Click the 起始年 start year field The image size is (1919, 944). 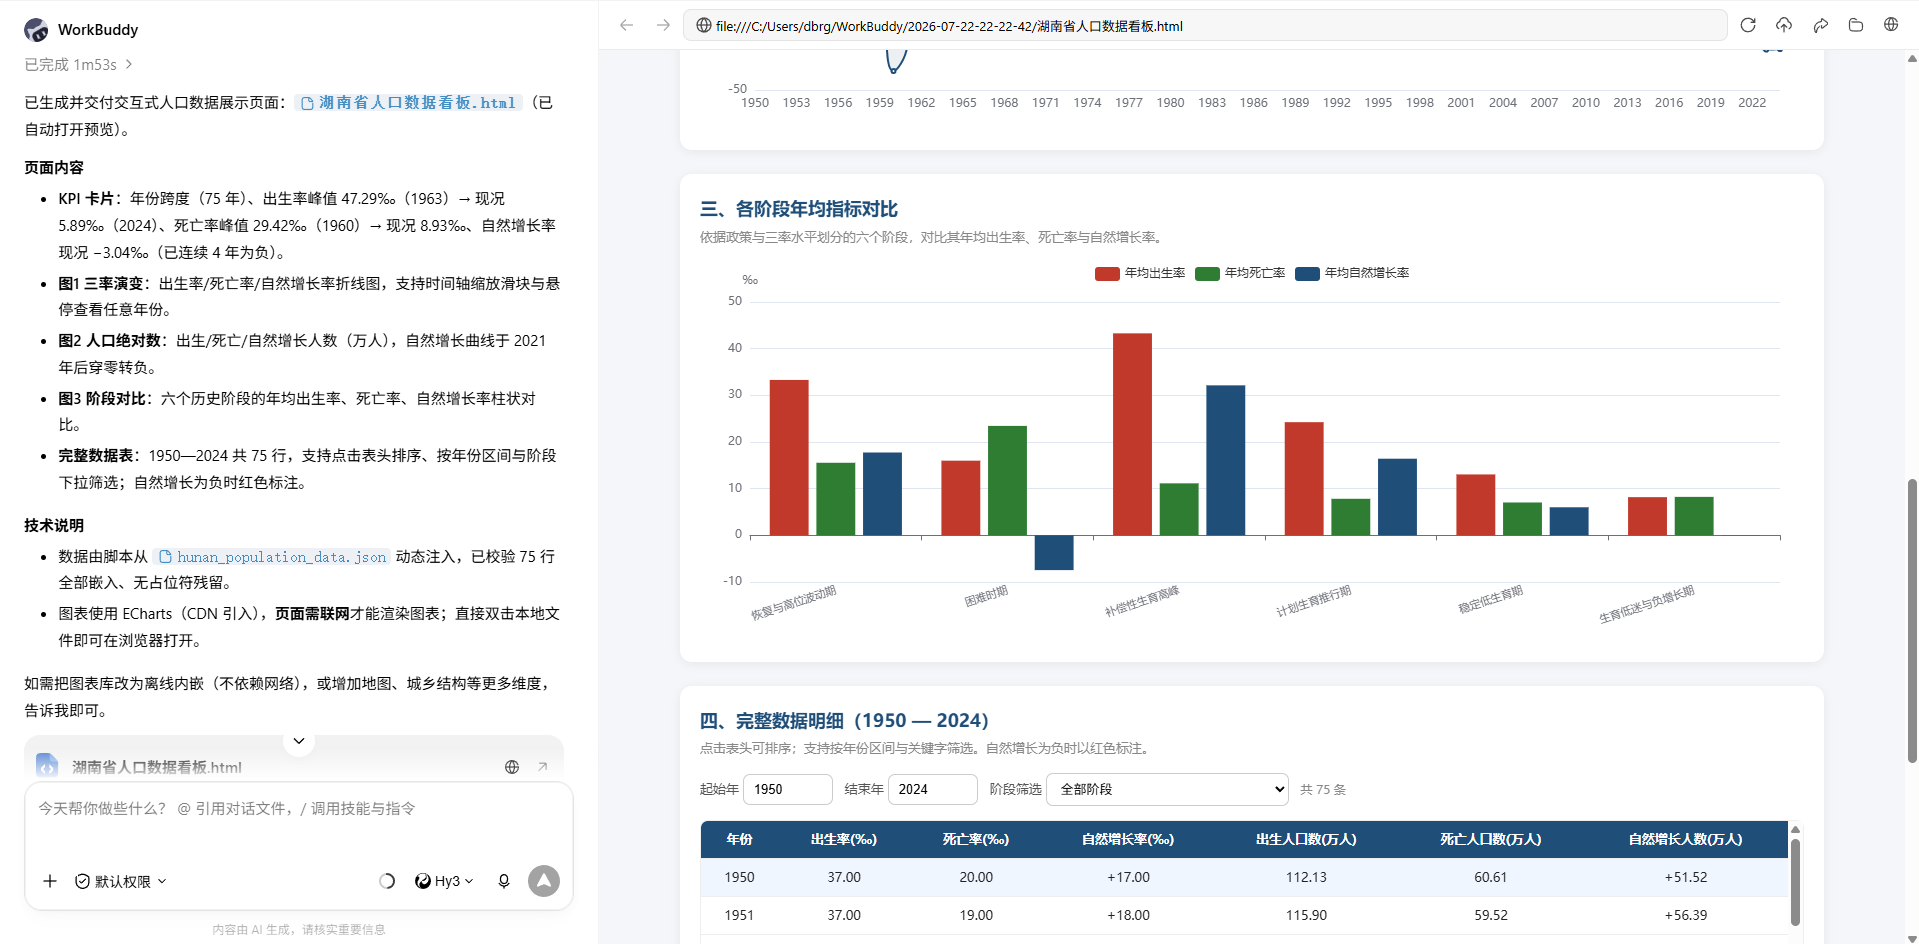pos(788,789)
